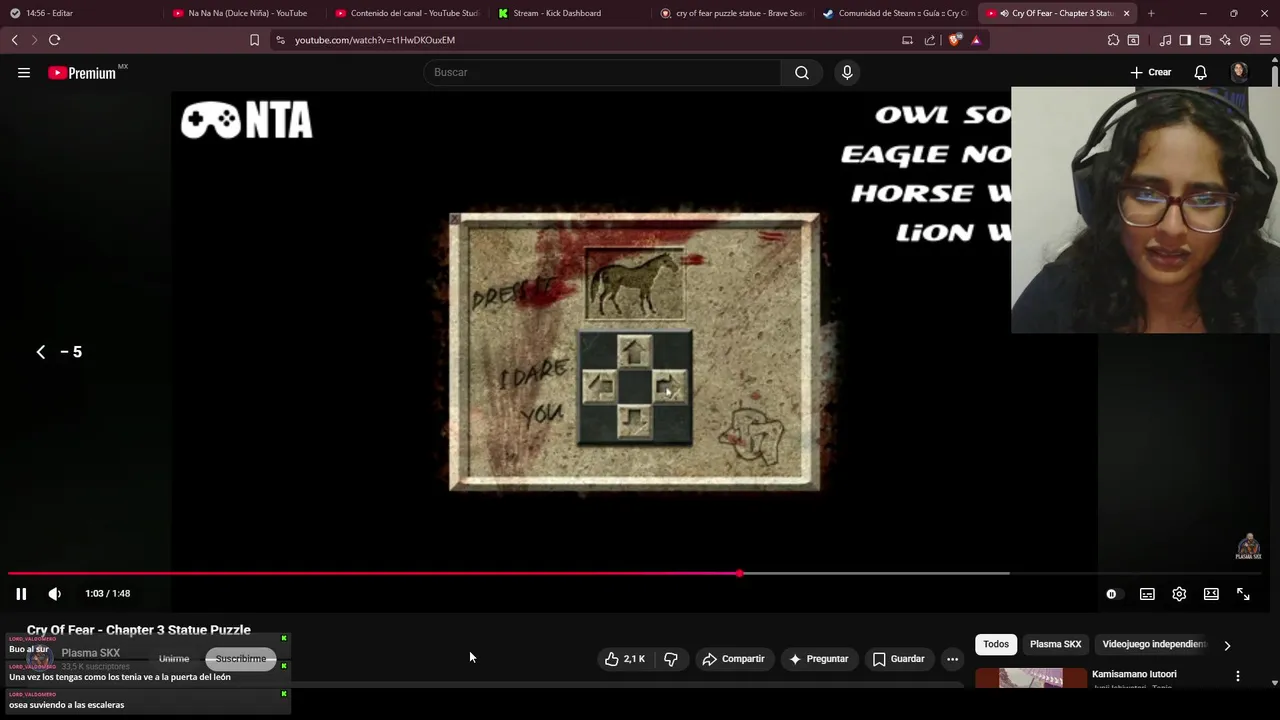
Task: Pause the YouTube video
Action: click(21, 594)
